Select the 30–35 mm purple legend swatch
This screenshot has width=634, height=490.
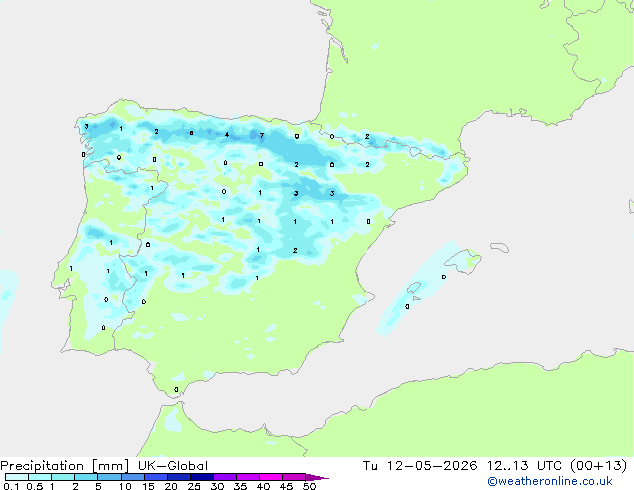pyautogui.click(x=224, y=477)
